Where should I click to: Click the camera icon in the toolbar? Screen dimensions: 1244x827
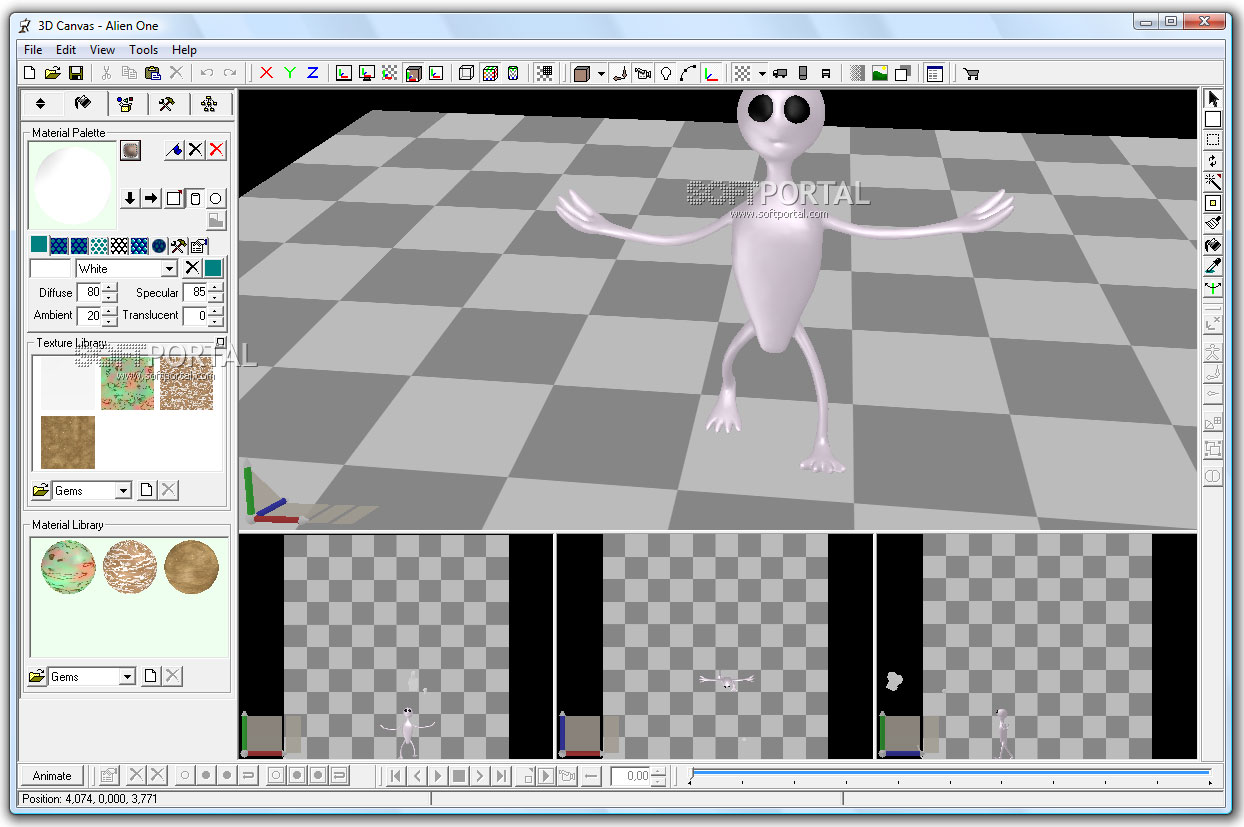[x=642, y=73]
